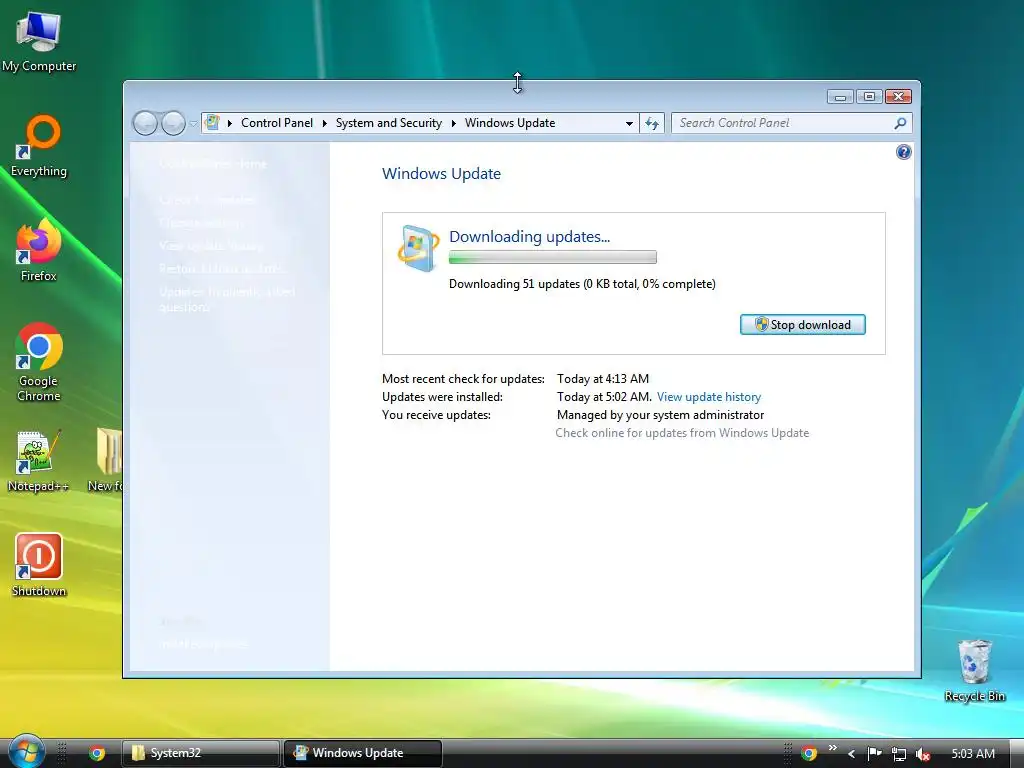This screenshot has width=1024, height=768.
Task: Click 'Downloading 51 updates' status text
Action: click(x=582, y=284)
